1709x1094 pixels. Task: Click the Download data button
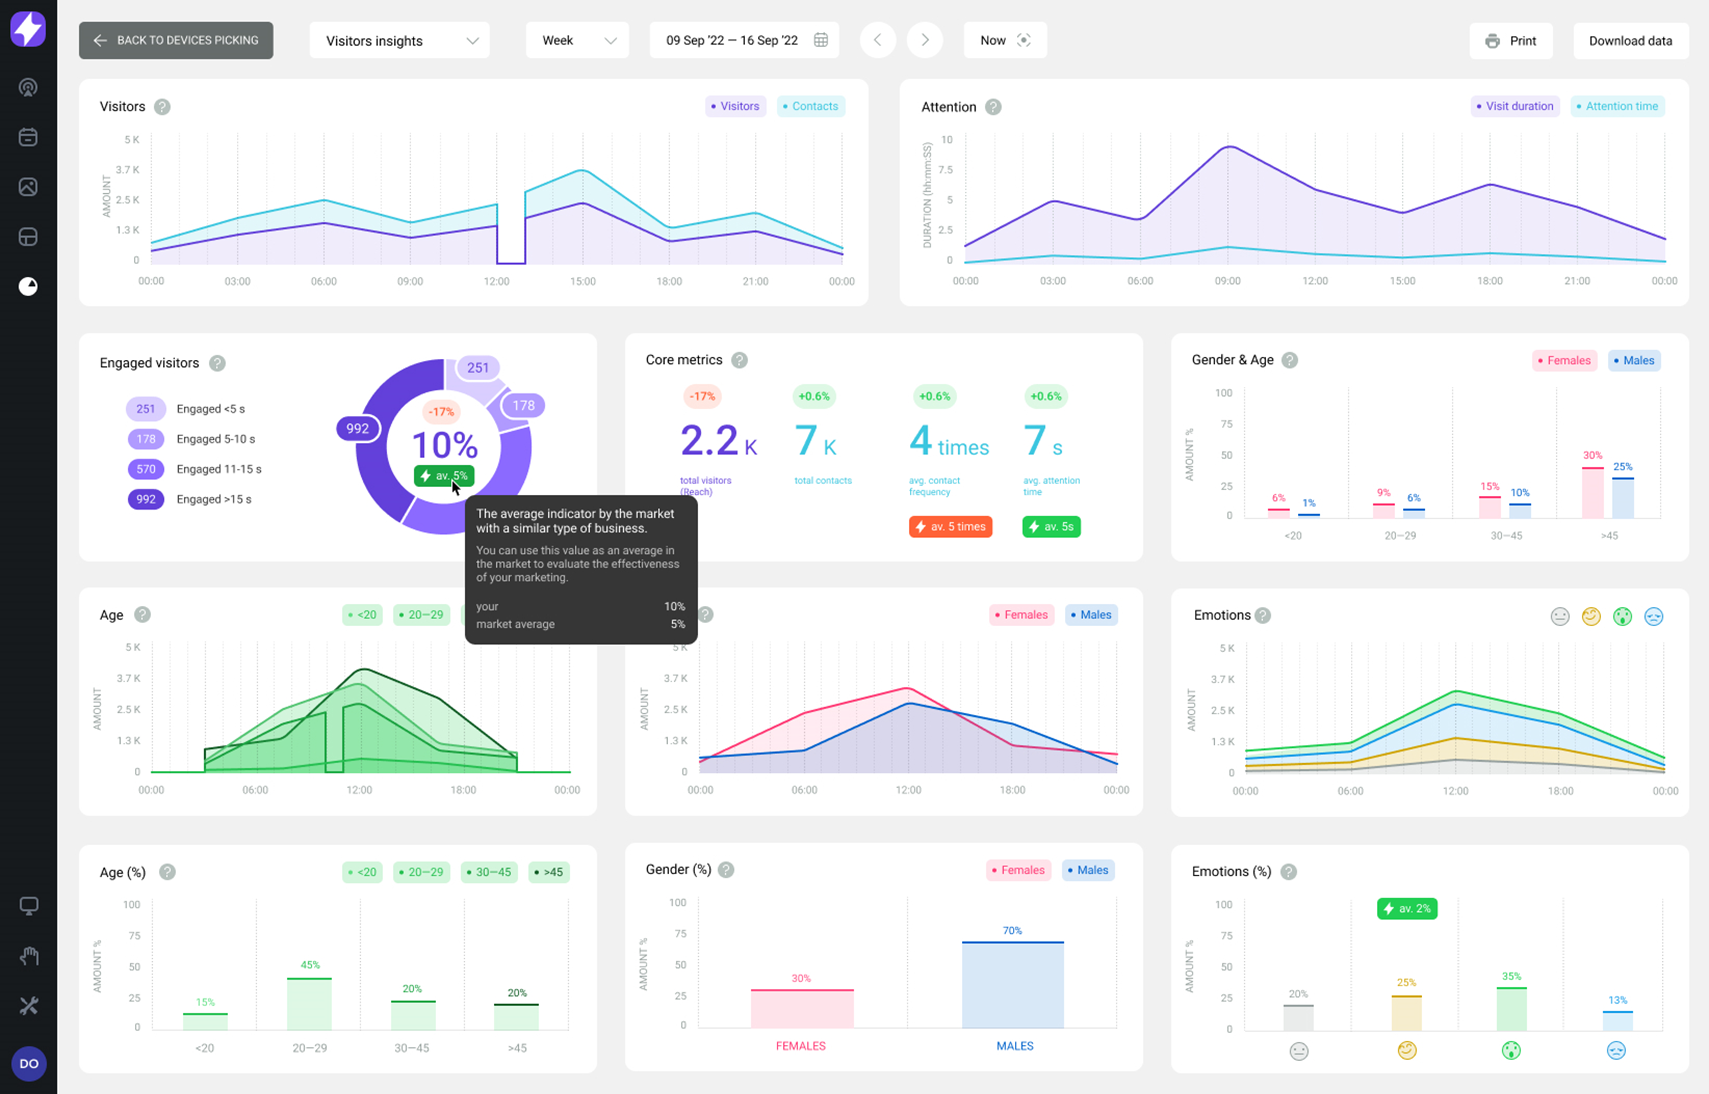(1631, 41)
